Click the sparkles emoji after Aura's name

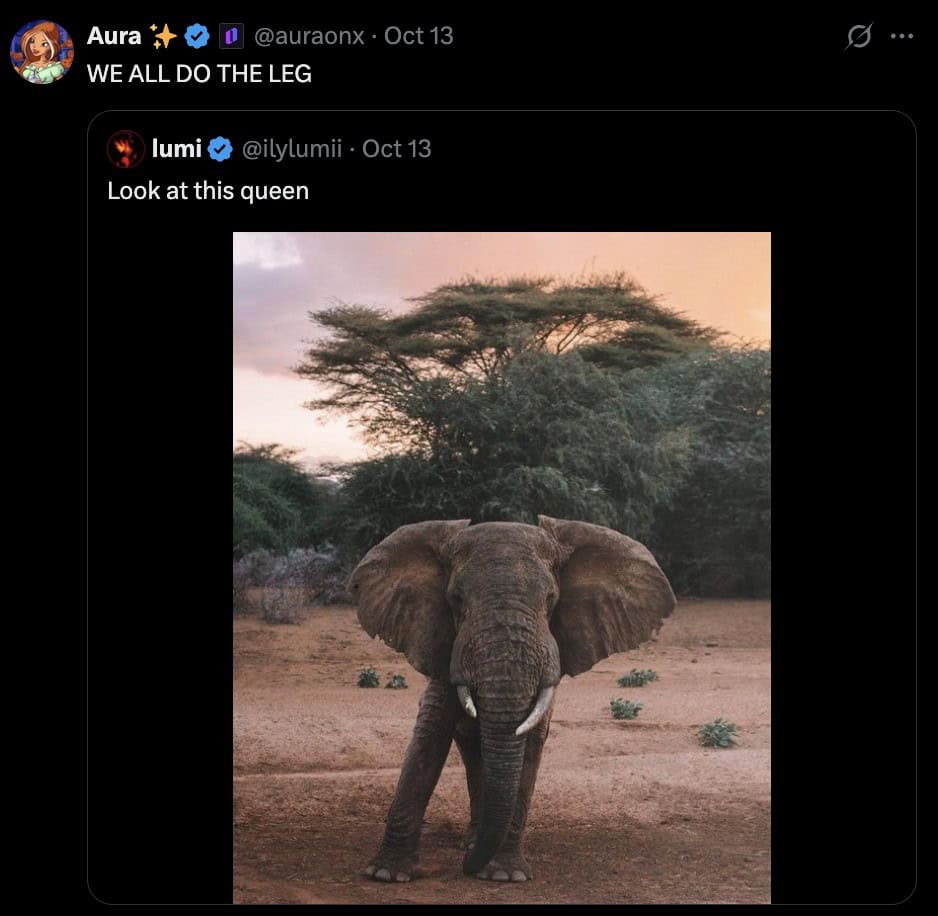coord(163,36)
